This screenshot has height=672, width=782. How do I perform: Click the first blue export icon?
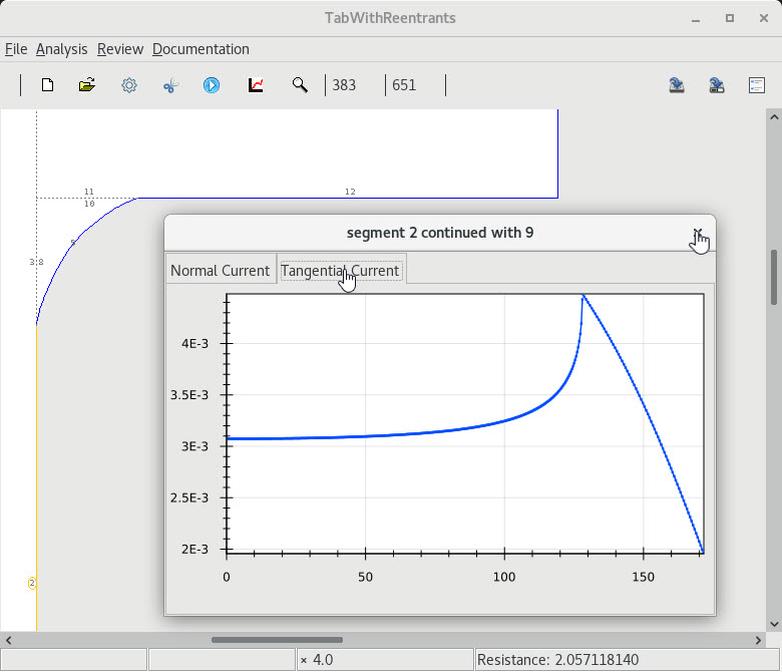click(x=677, y=85)
